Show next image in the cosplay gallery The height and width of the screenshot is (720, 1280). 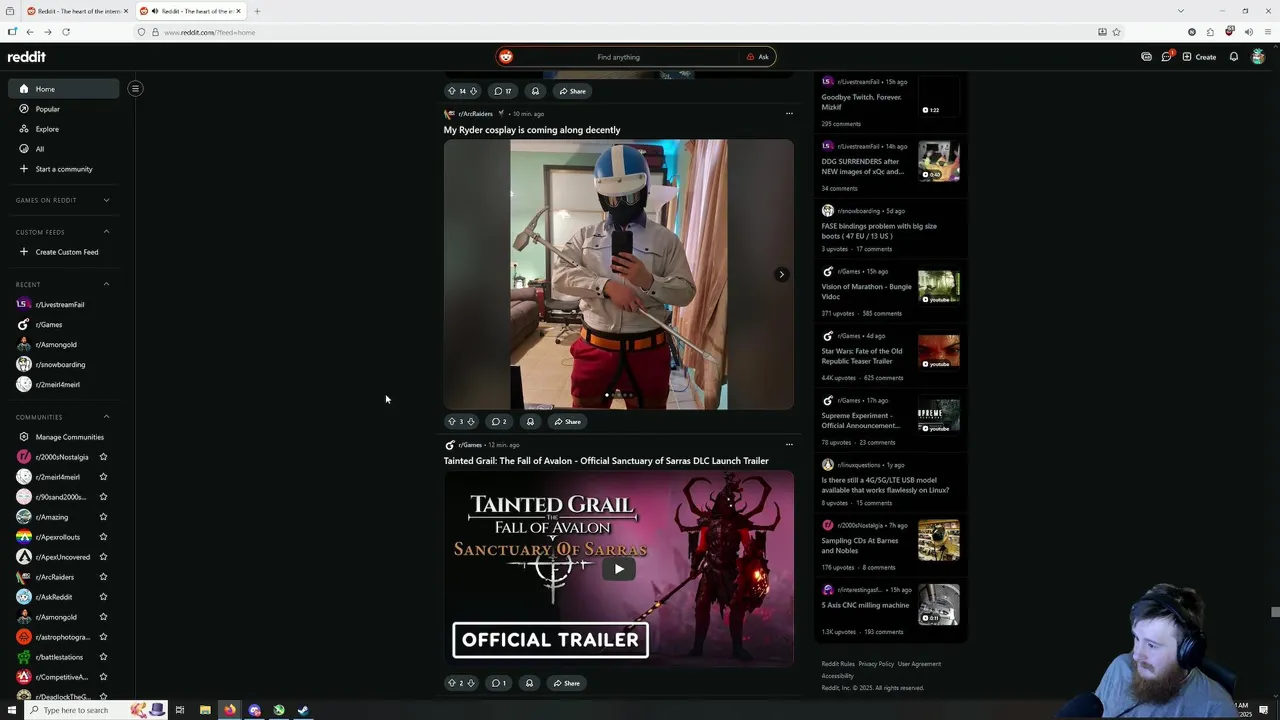782,274
